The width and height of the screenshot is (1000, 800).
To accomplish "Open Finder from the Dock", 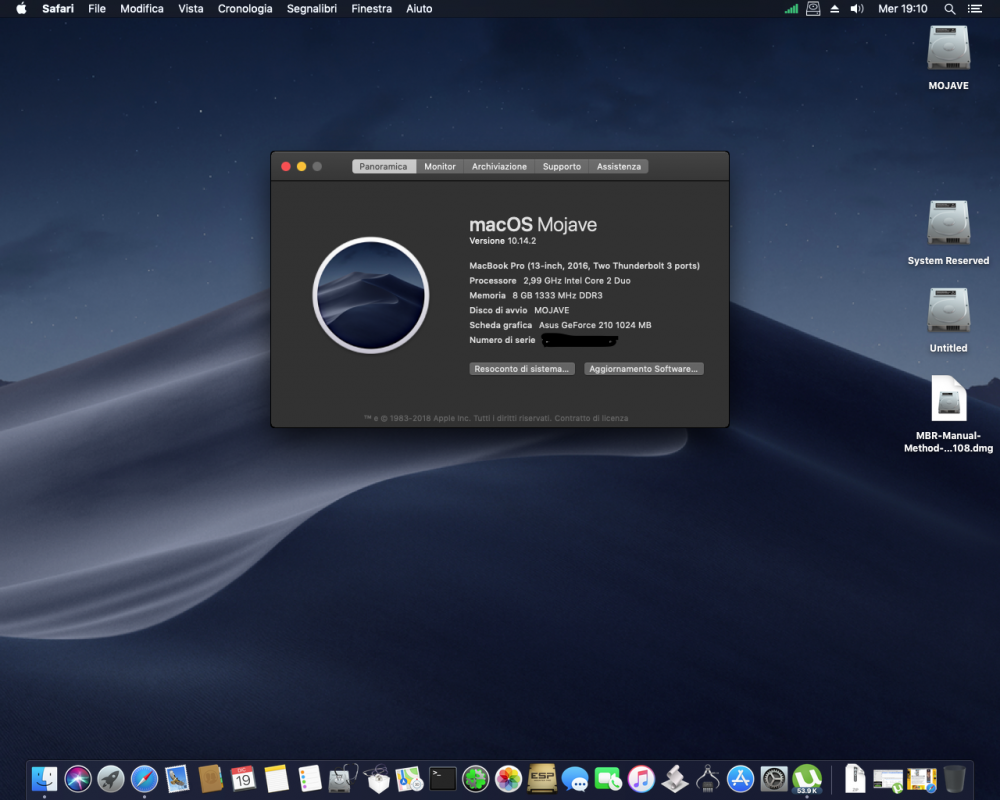I will [x=45, y=778].
